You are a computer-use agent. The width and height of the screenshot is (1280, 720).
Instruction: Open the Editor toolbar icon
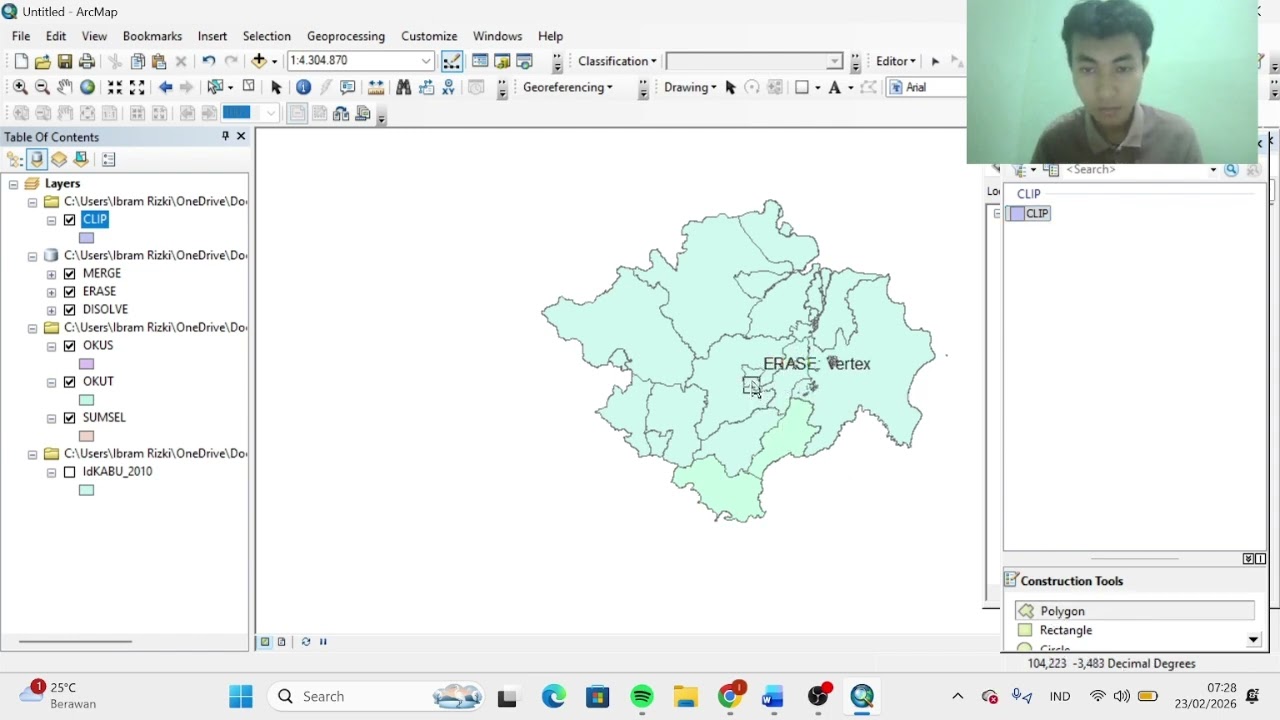click(x=452, y=61)
